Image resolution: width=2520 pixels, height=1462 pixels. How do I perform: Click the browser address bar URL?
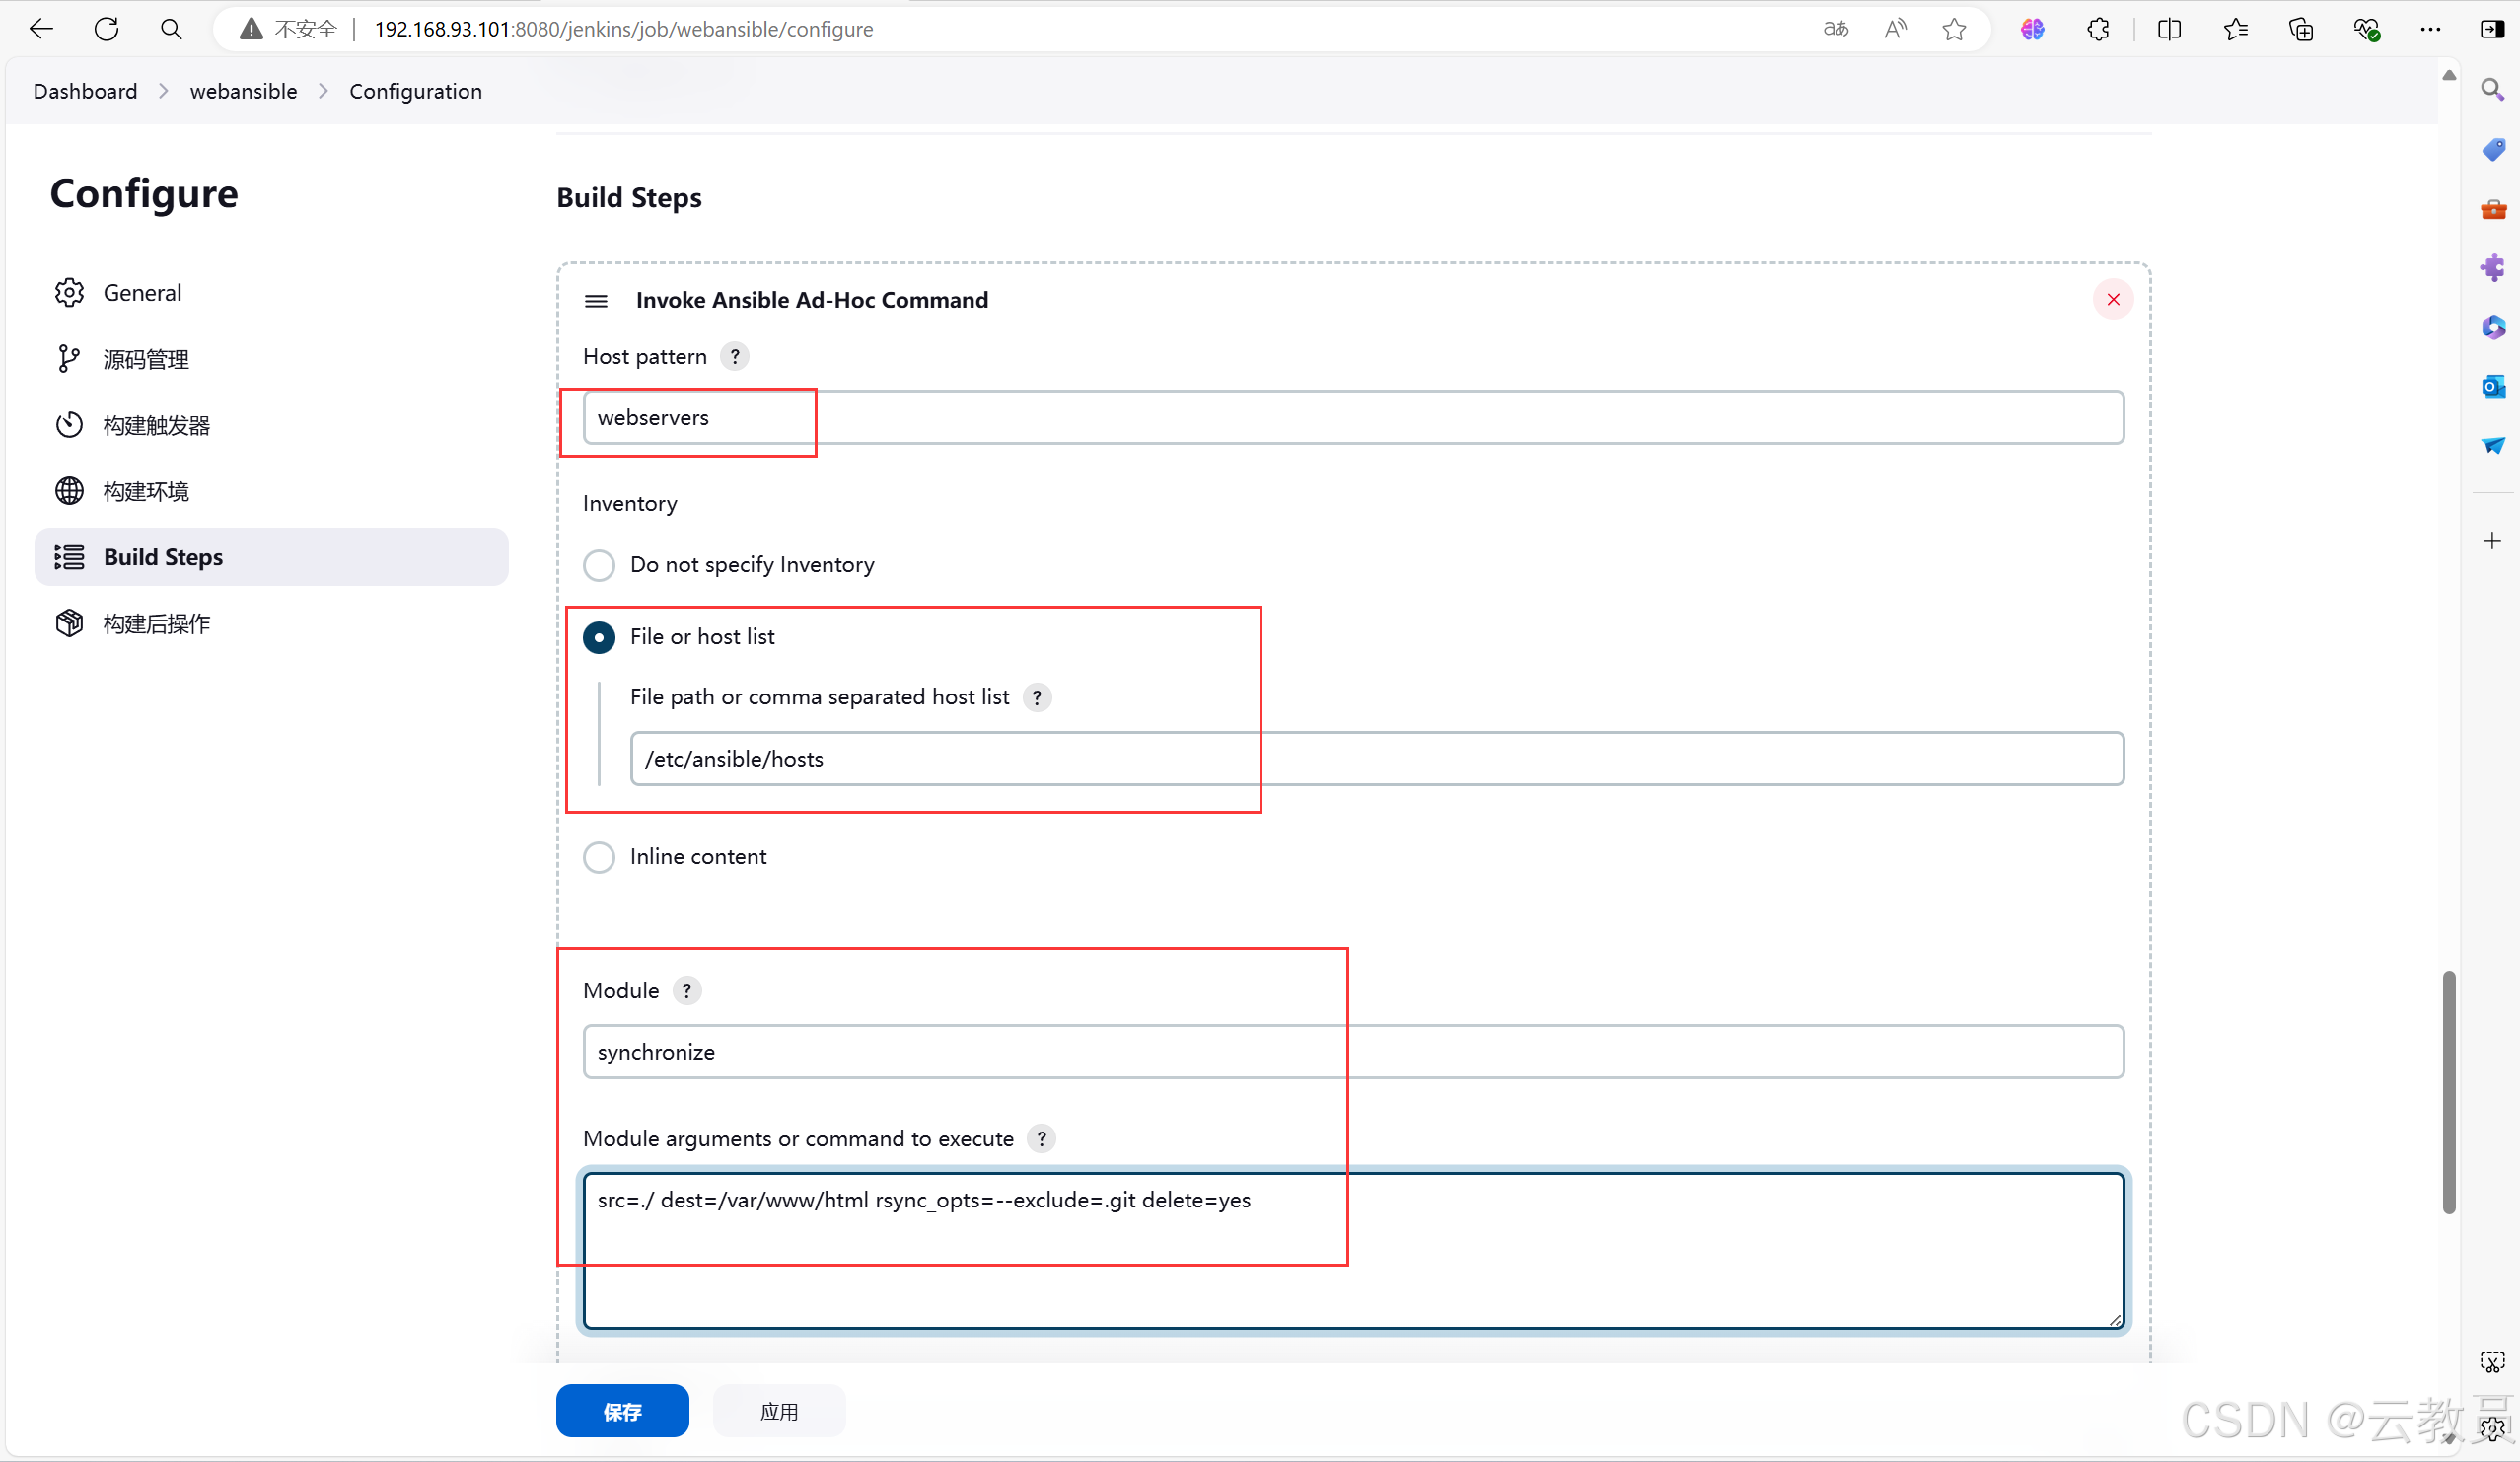point(623,29)
